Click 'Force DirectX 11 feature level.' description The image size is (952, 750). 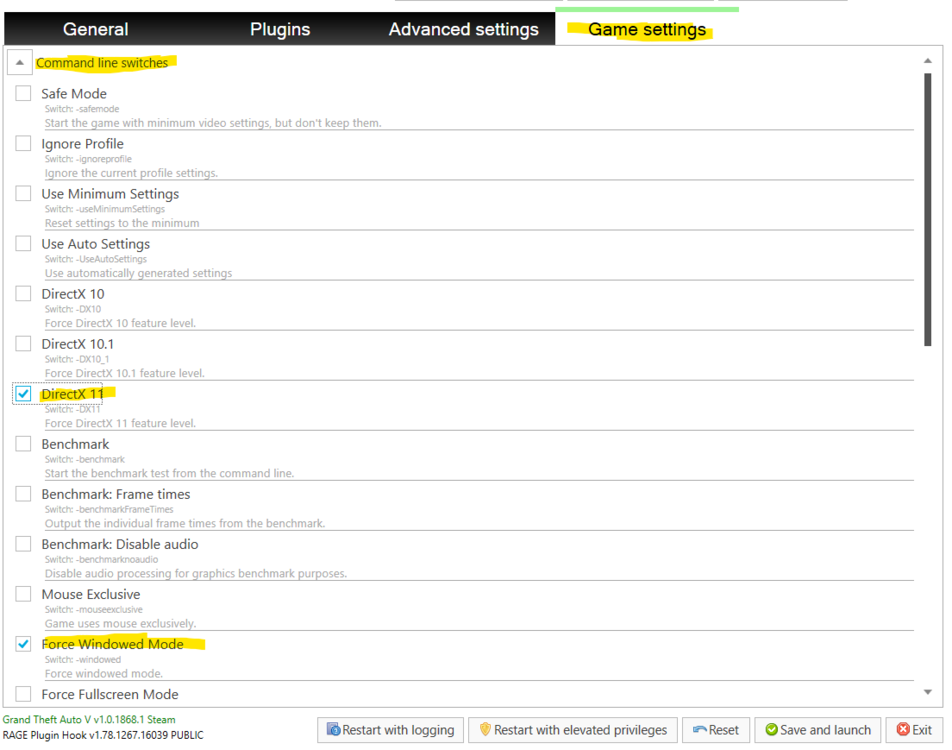pyautogui.click(x=120, y=423)
